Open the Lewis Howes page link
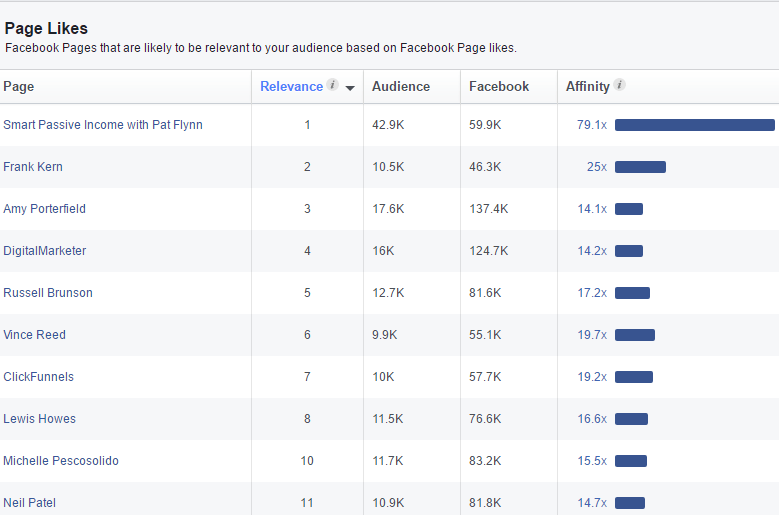Viewport: 779px width, 515px height. (x=39, y=419)
